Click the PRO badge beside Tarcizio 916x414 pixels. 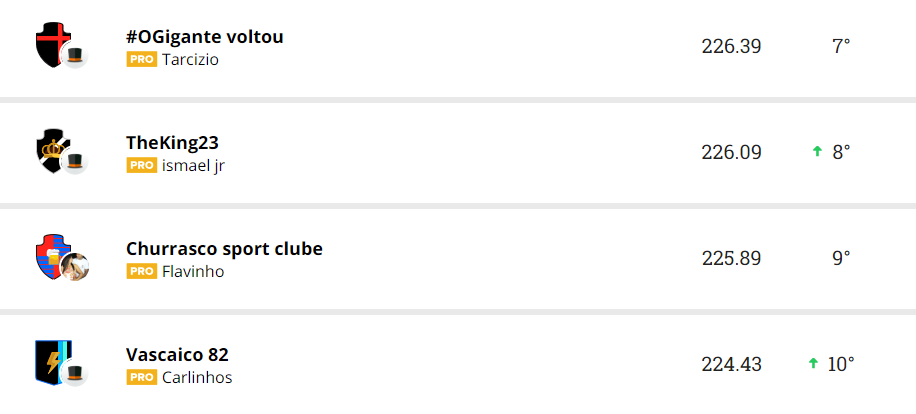pyautogui.click(x=141, y=59)
